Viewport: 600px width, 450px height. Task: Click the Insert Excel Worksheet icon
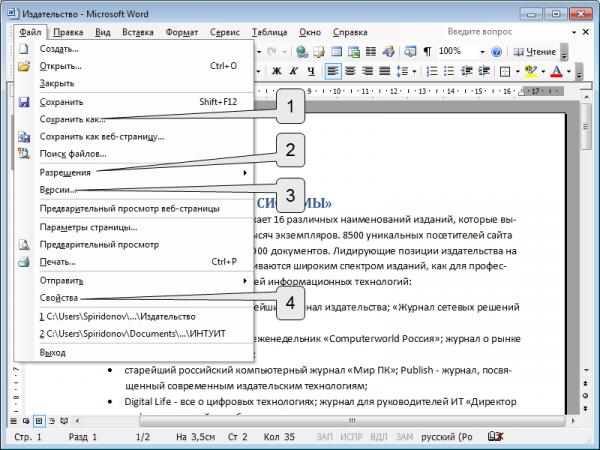[x=354, y=52]
